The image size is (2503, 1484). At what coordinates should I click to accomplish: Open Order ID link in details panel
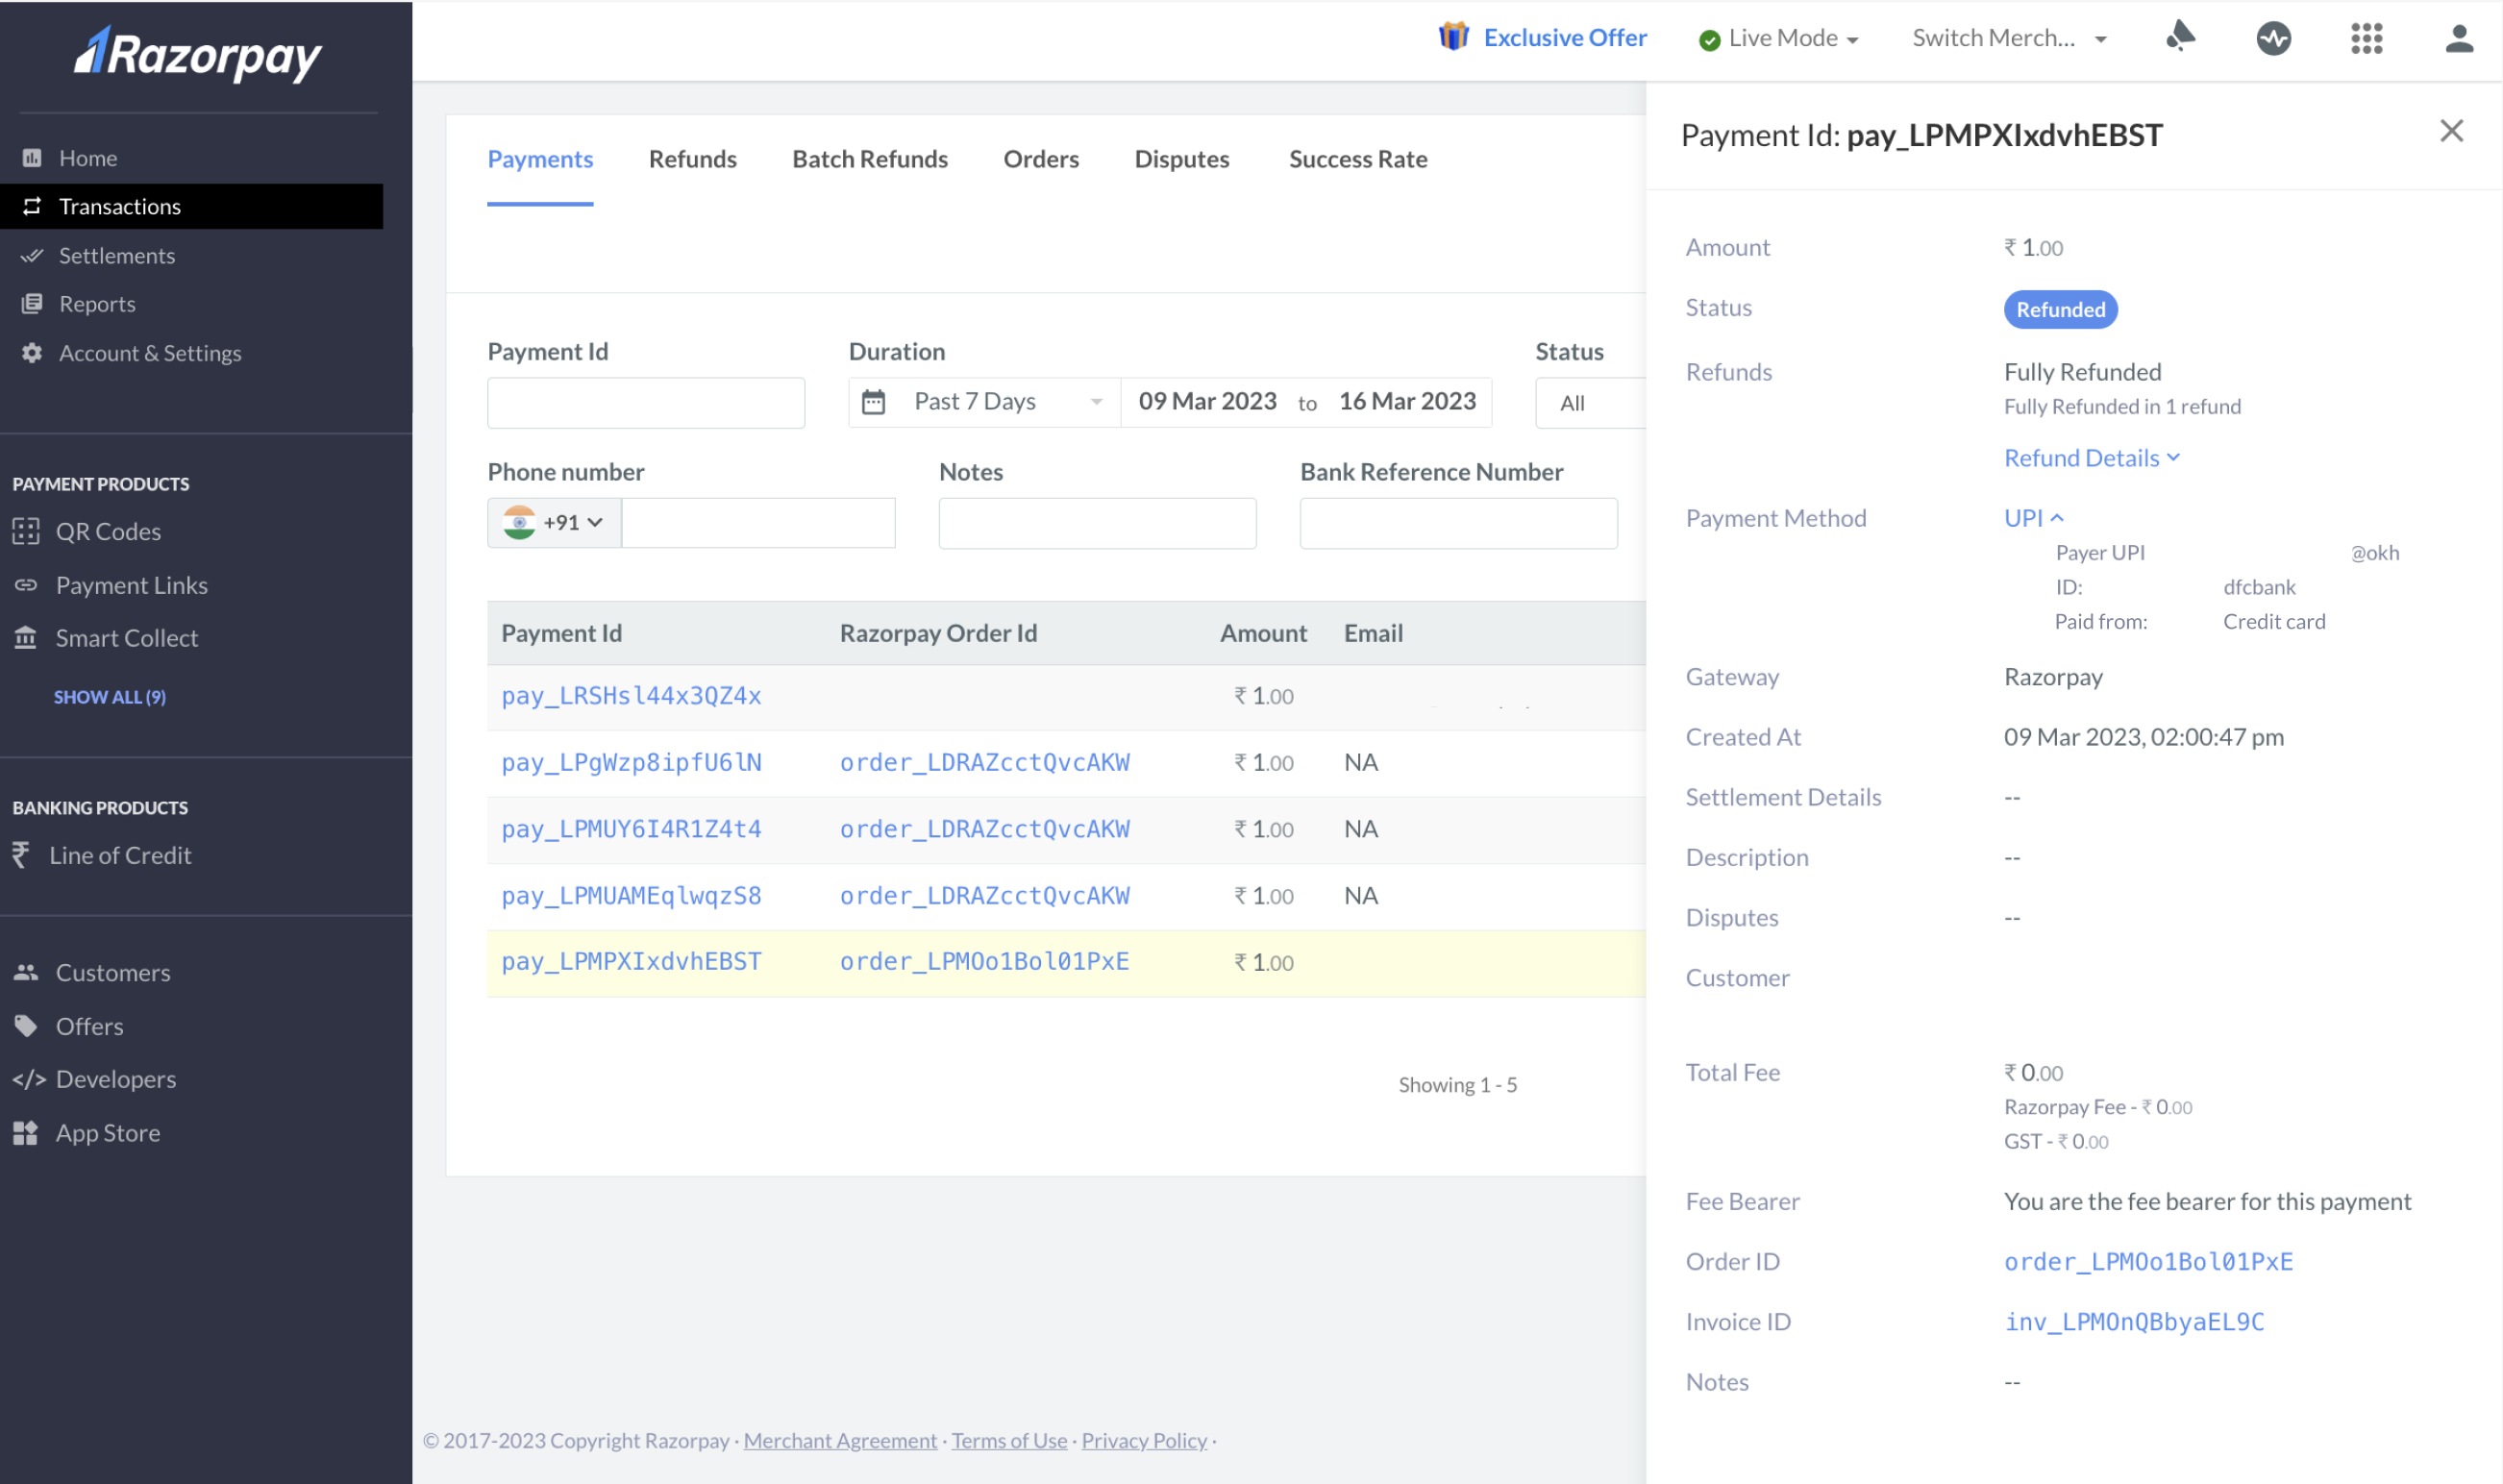[x=2148, y=1262]
